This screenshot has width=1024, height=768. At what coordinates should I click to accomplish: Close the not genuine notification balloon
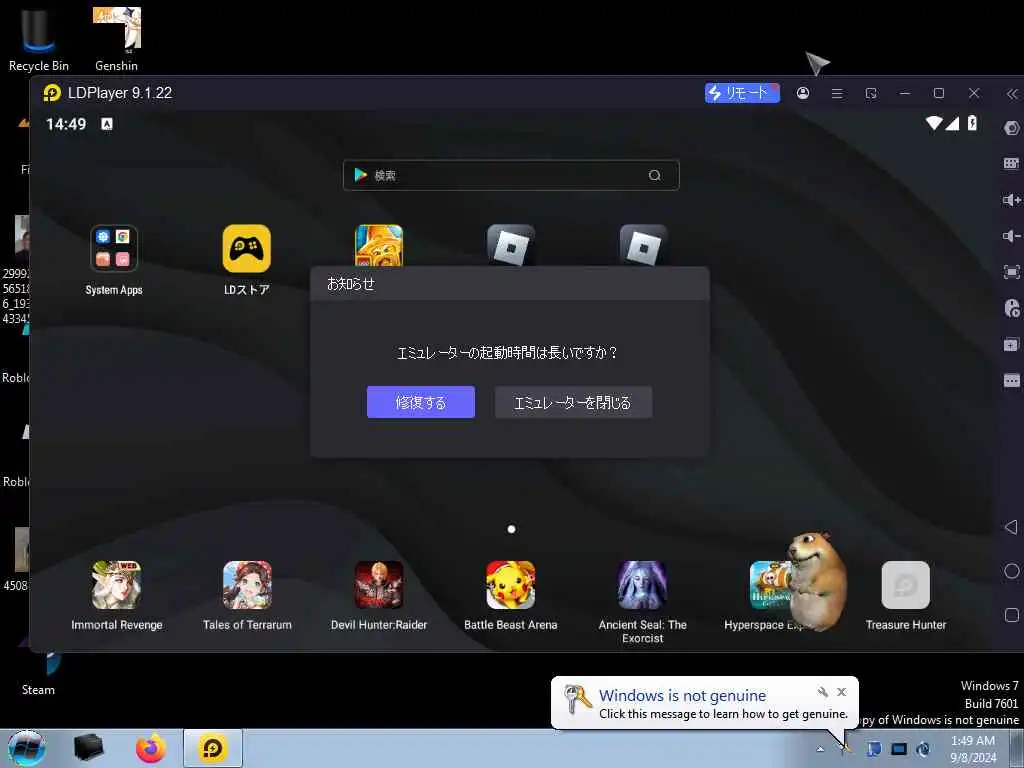pyautogui.click(x=842, y=692)
